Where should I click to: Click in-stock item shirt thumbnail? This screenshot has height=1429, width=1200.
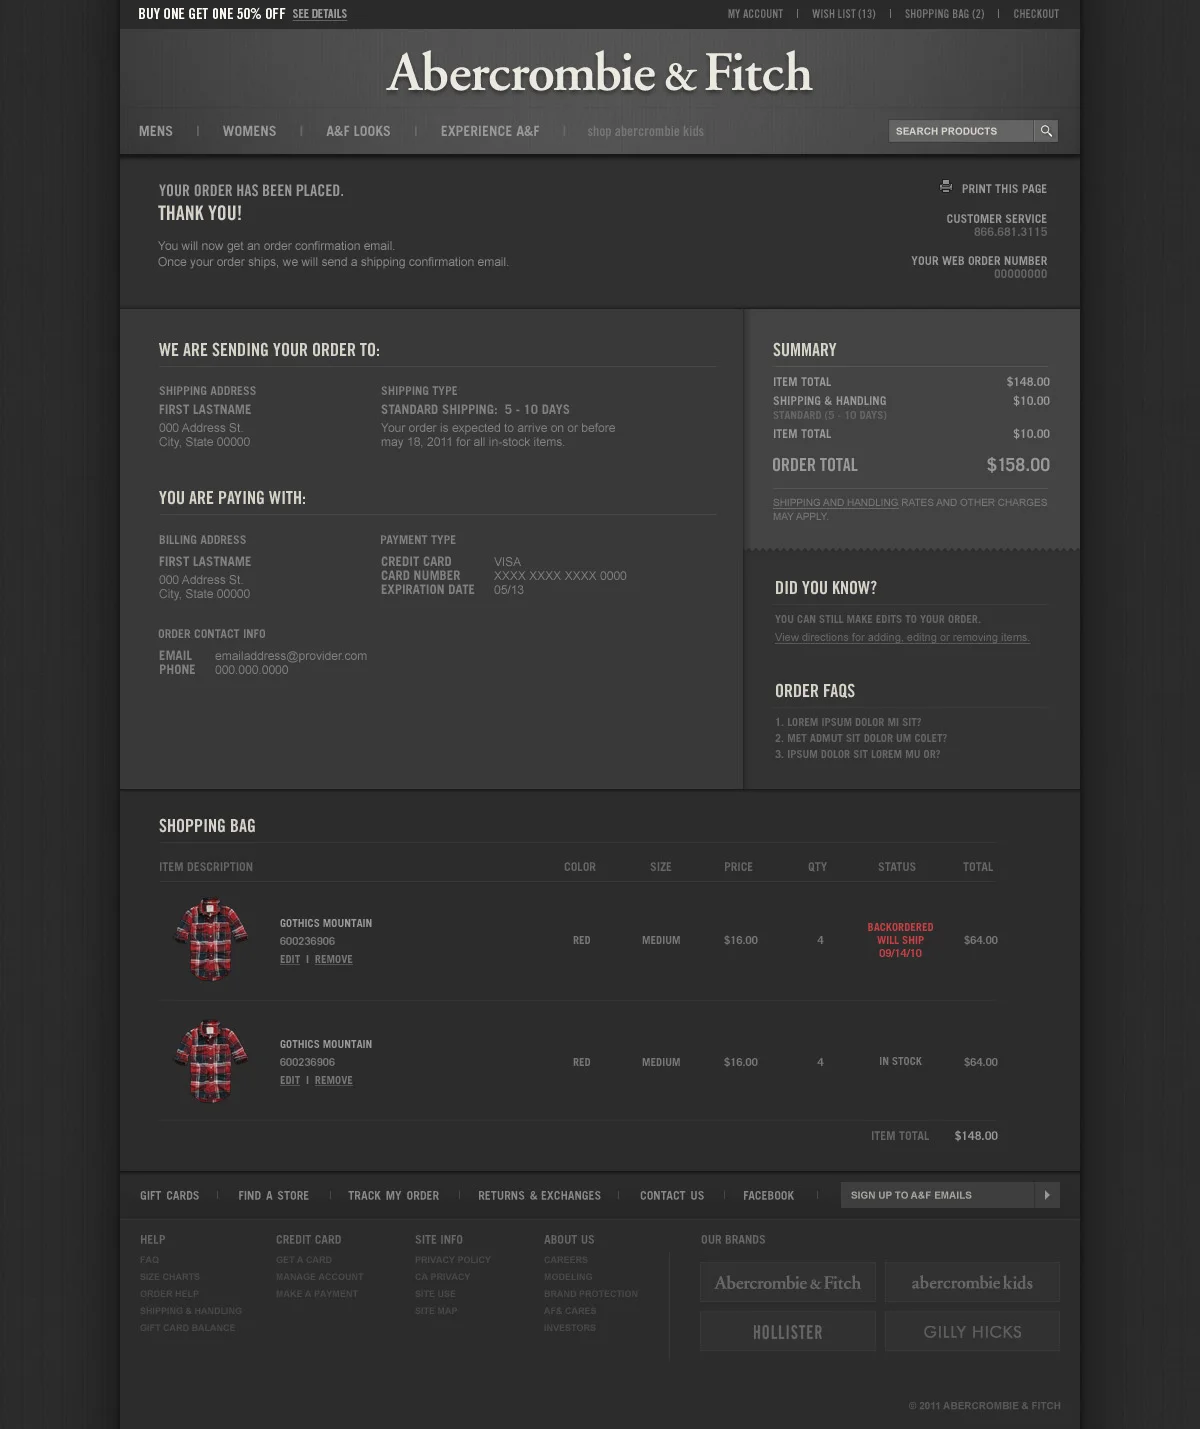tap(210, 1061)
